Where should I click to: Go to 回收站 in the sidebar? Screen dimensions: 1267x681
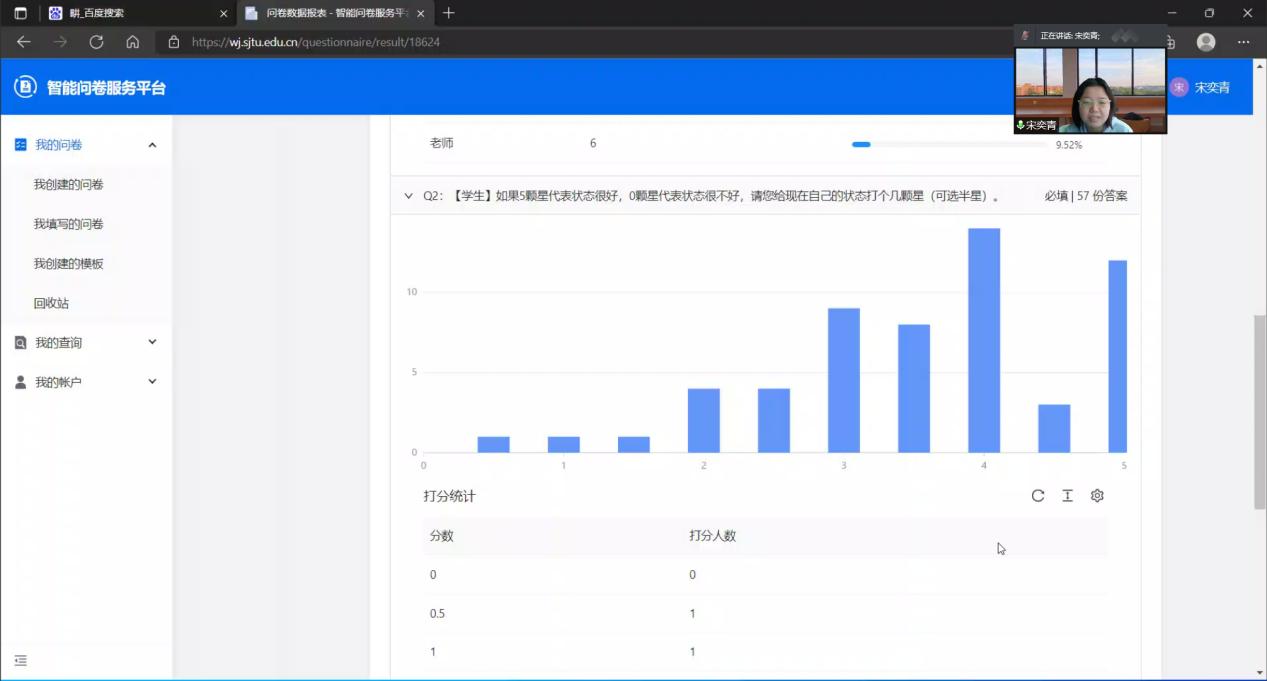[51, 303]
